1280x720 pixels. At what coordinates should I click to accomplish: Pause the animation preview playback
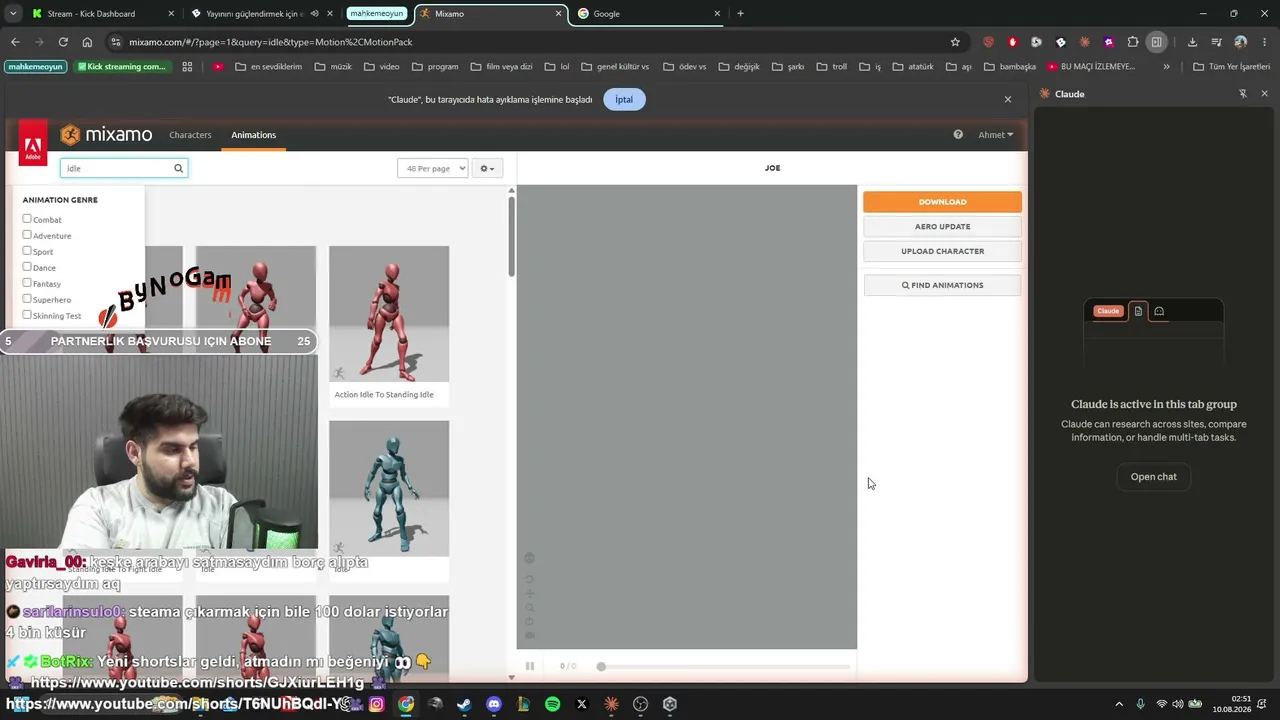tap(530, 666)
